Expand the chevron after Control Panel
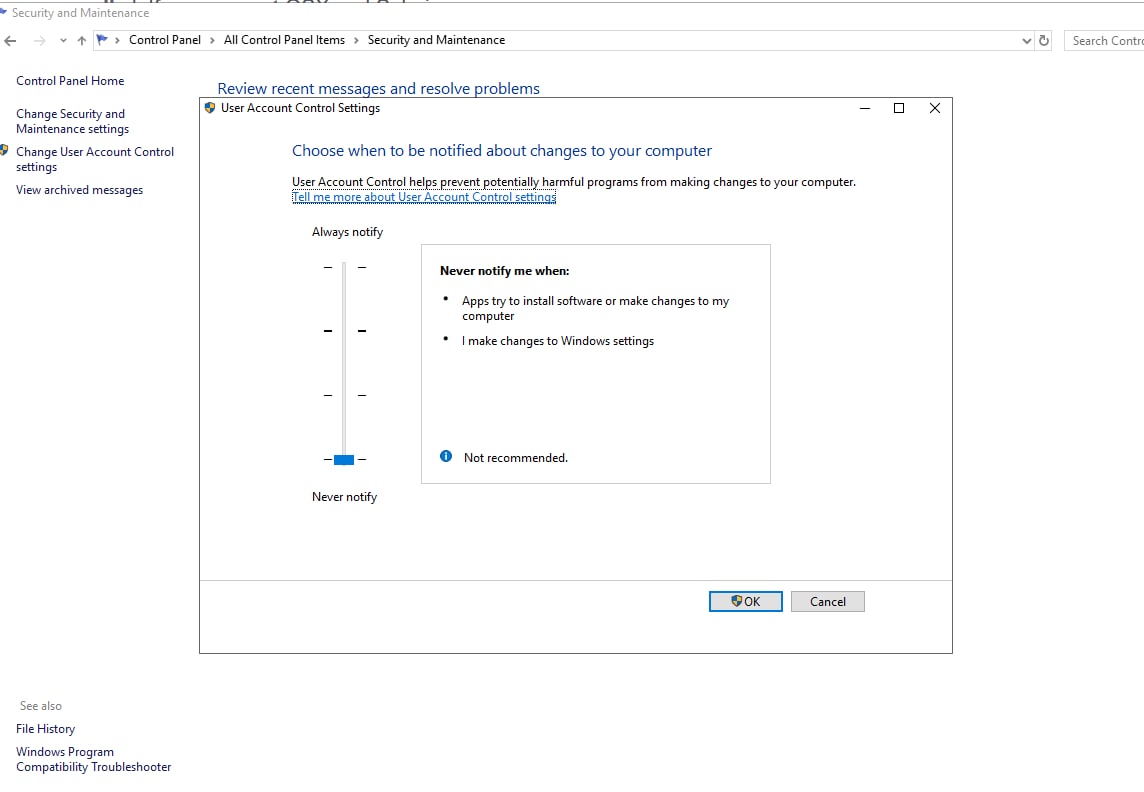The height and width of the screenshot is (792, 1144). click(212, 40)
